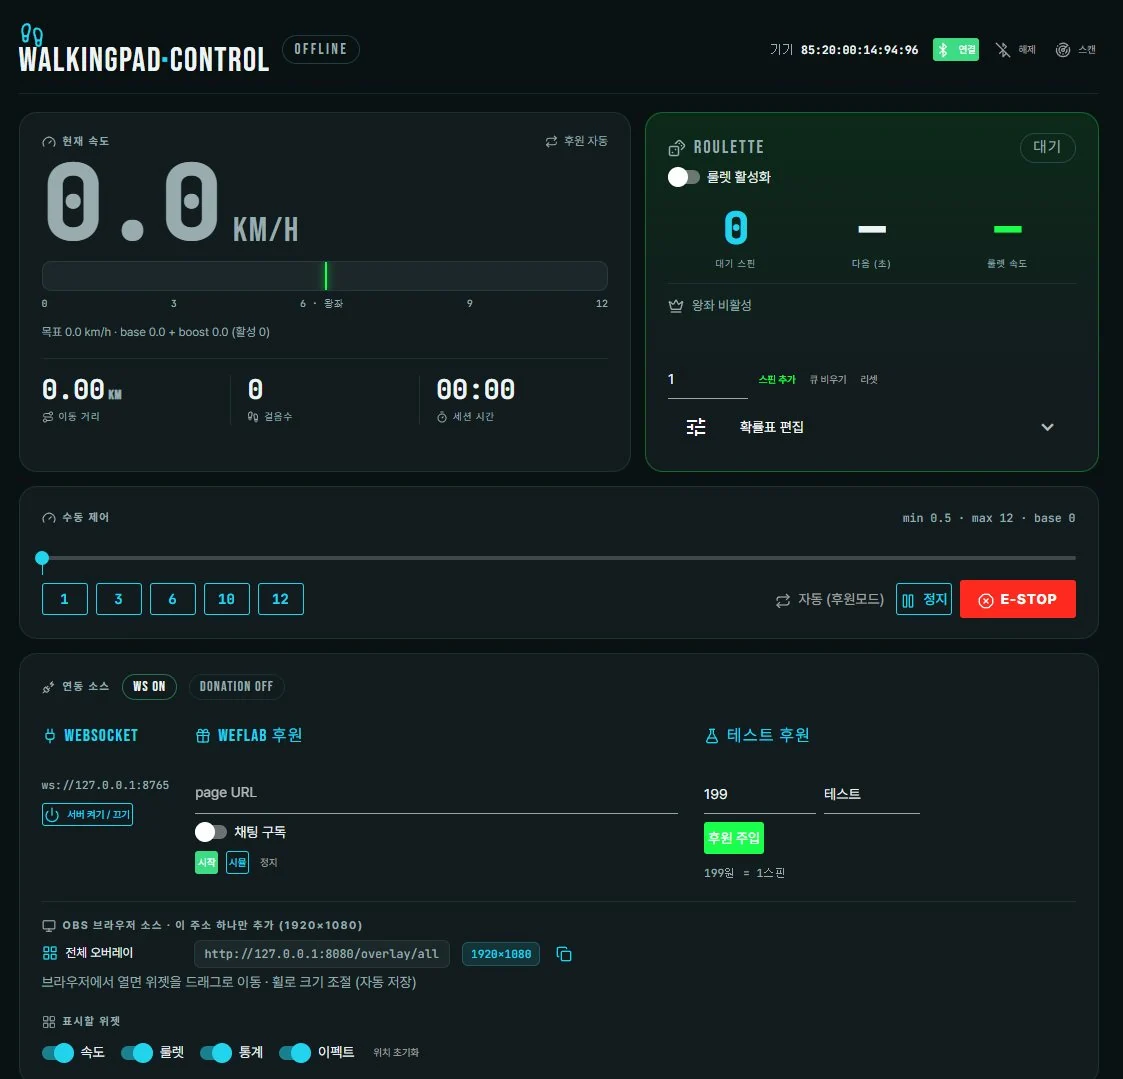Click the 리셋 link in Roulette
This screenshot has width=1123, height=1079.
869,379
